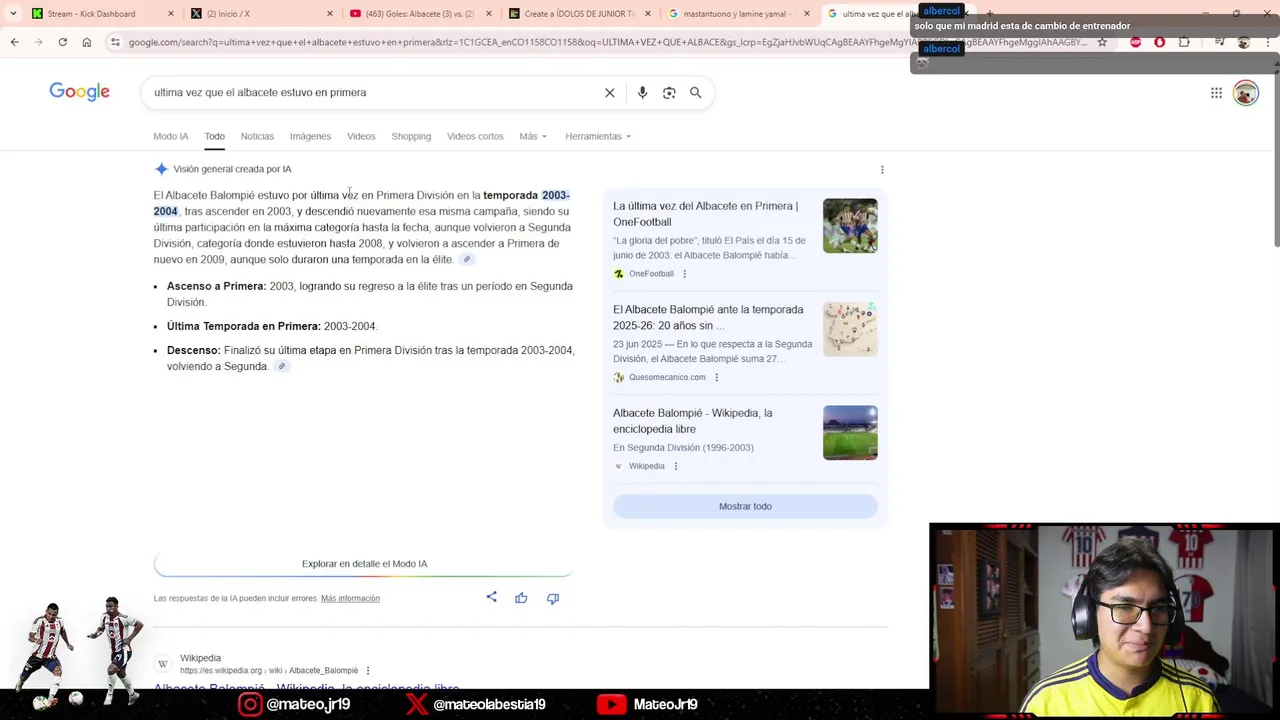Open Albacete Balompié ante la temporada 2025-26 link
The height and width of the screenshot is (720, 1280).
click(708, 317)
